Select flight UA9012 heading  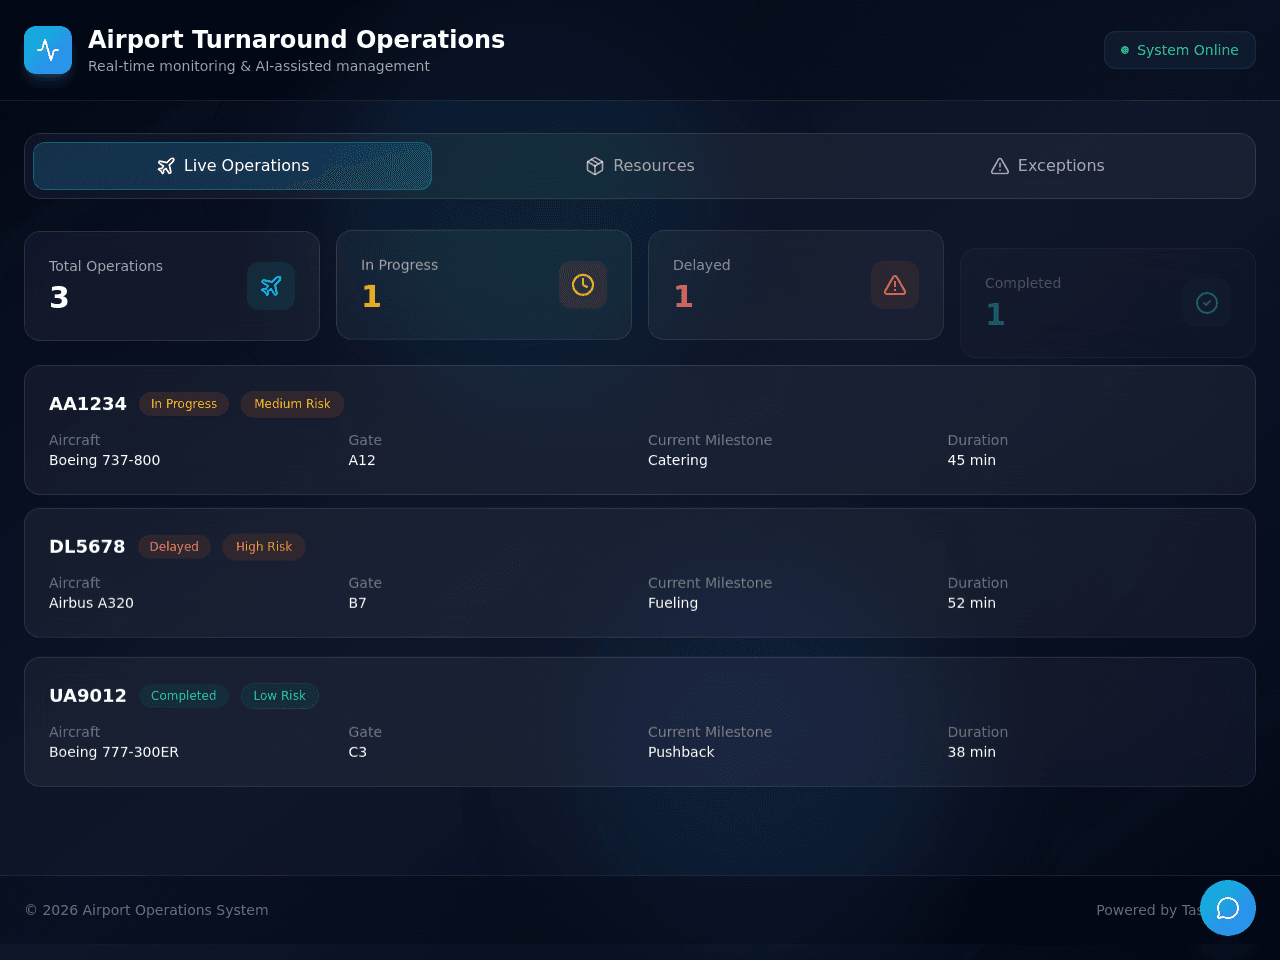point(88,696)
